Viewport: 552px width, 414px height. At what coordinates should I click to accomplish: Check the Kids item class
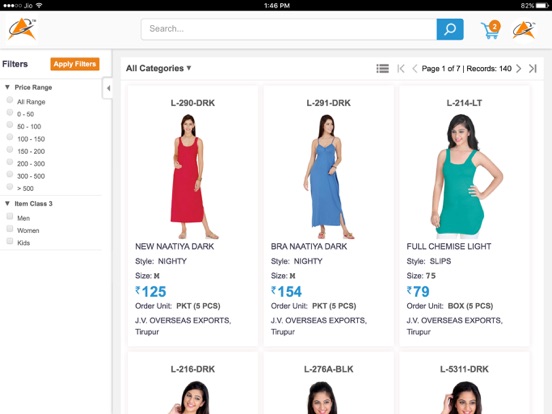[10, 241]
